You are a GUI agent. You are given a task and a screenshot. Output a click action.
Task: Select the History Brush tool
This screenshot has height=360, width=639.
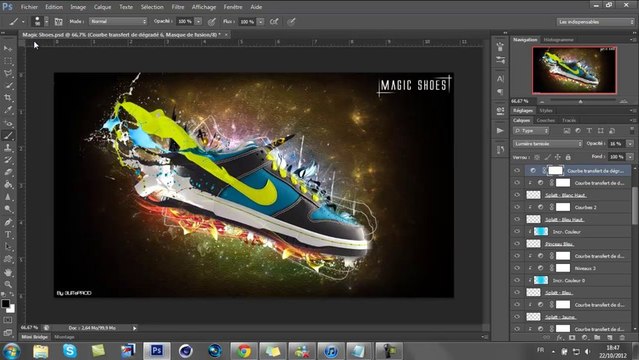tap(8, 160)
